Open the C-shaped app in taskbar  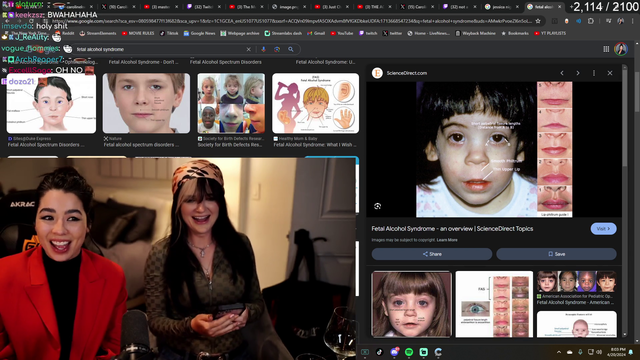pyautogui.click(x=438, y=352)
